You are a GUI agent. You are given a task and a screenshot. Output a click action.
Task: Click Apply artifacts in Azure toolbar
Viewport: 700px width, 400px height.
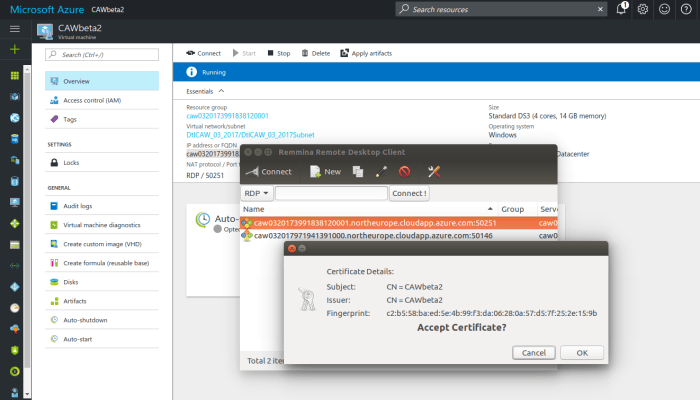tap(366, 53)
